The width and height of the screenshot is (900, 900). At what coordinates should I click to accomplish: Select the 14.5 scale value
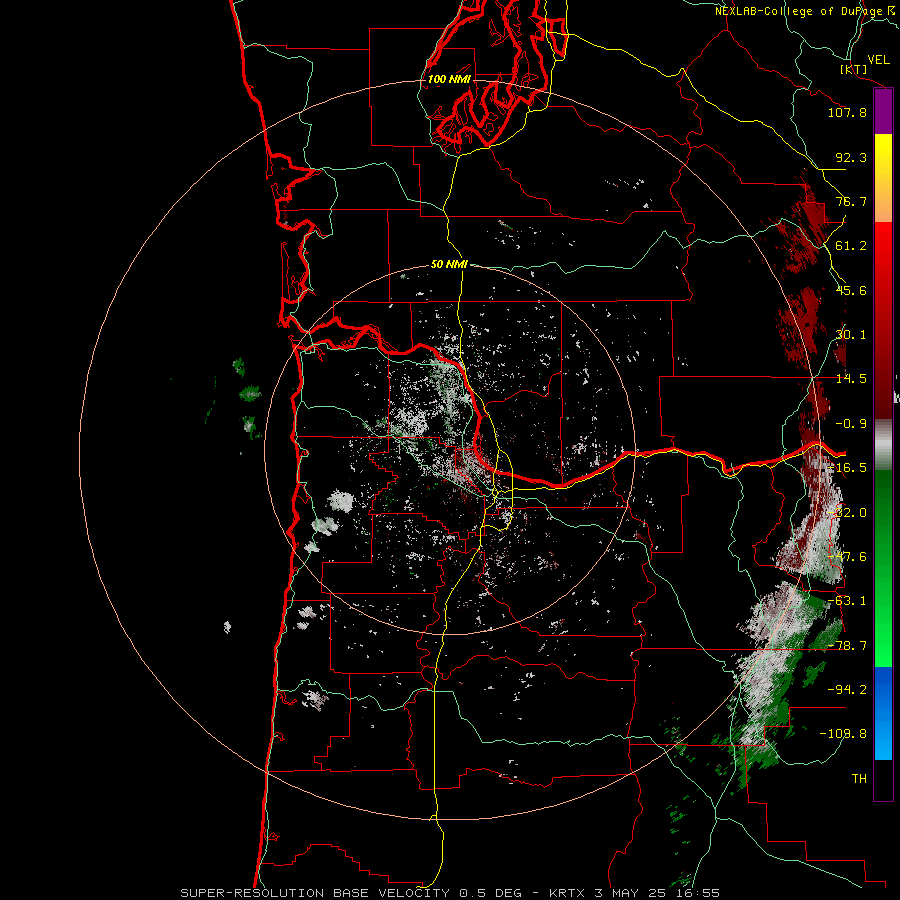[x=851, y=379]
